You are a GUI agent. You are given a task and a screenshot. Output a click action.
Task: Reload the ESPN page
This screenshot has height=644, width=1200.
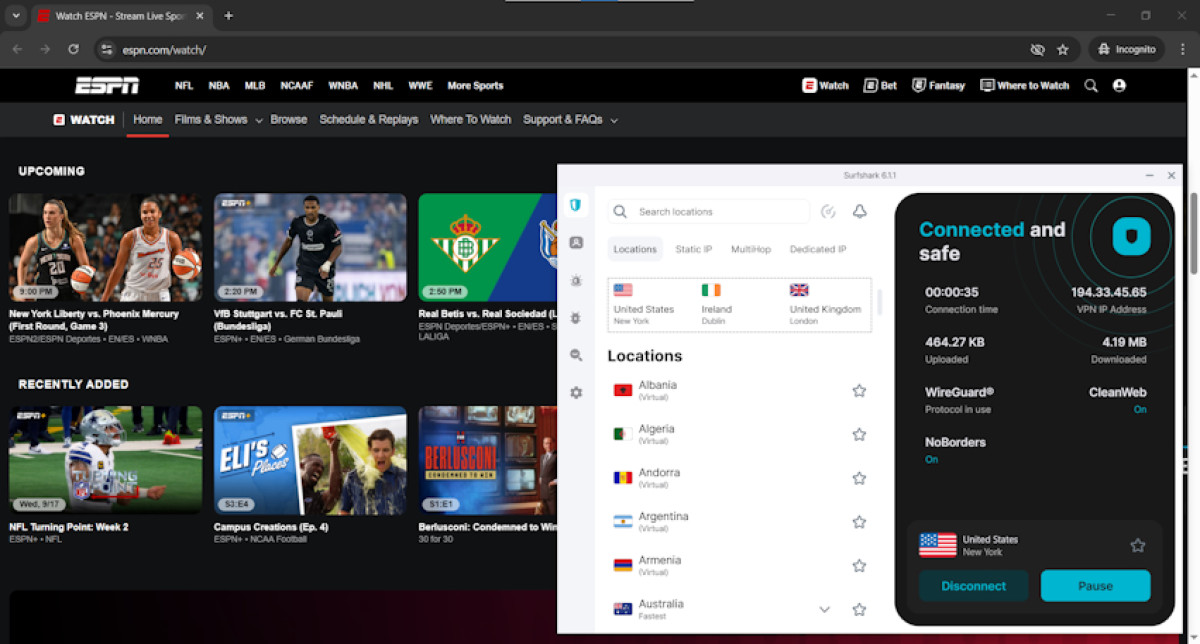point(73,49)
